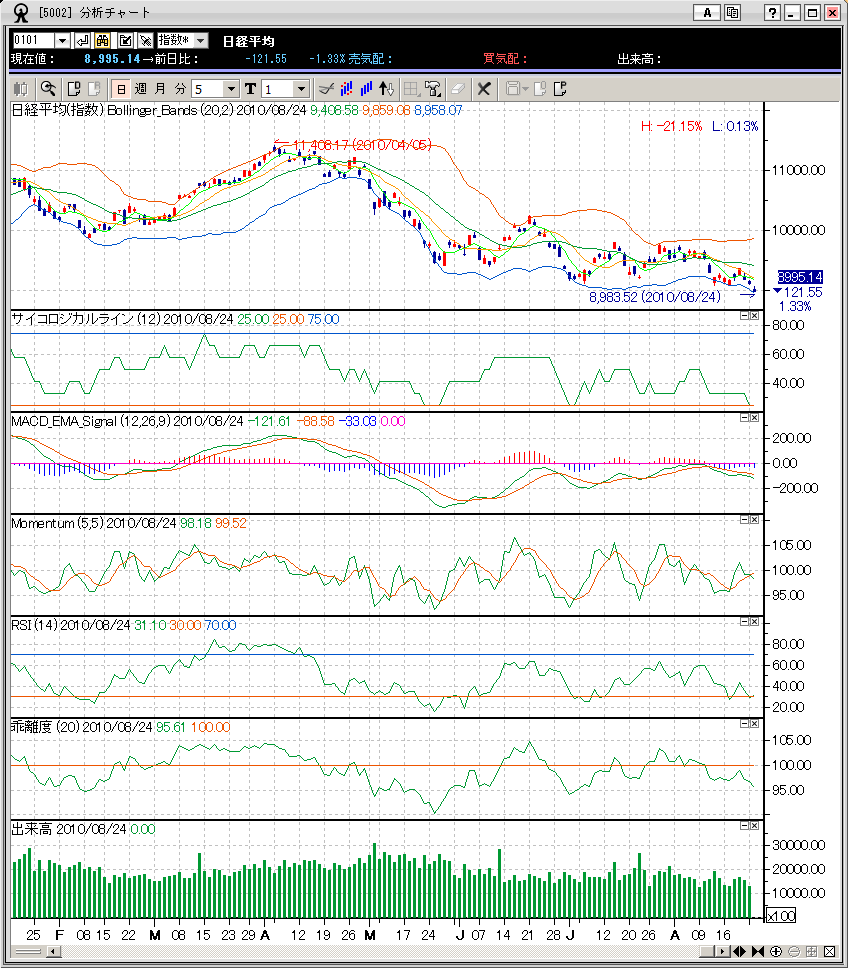This screenshot has height=968, width=848.
Task: Switch to weekly (週) chart period
Action: click(140, 89)
